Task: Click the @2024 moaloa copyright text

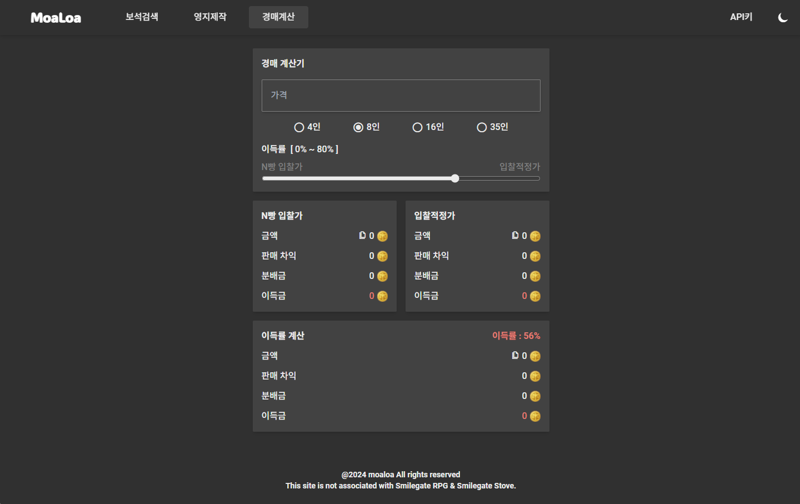Action: [x=401, y=474]
